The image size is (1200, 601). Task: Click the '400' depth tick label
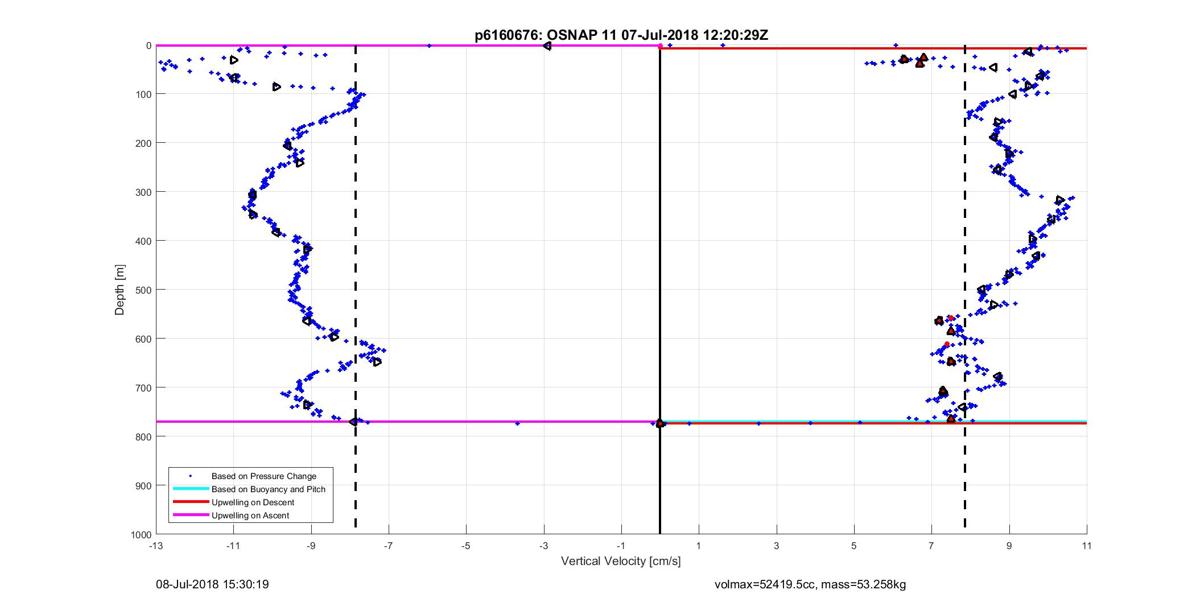coord(142,241)
